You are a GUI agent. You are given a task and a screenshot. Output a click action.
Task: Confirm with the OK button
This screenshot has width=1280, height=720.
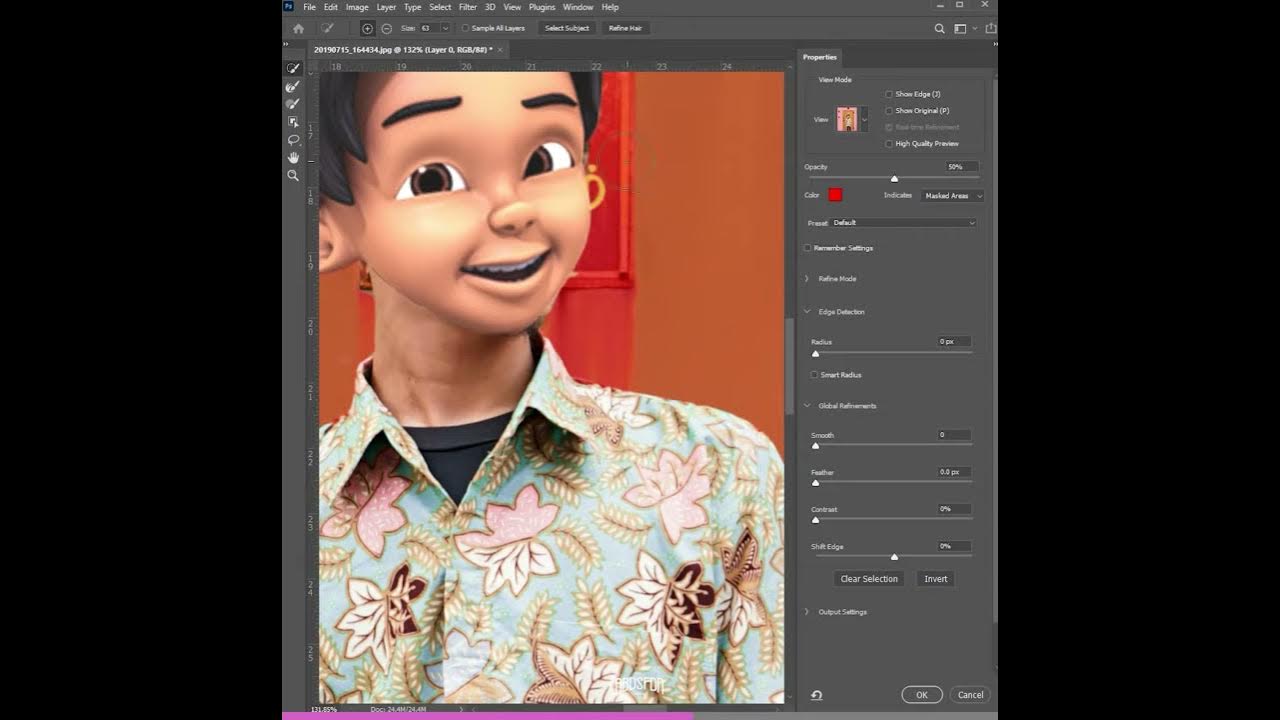(922, 695)
